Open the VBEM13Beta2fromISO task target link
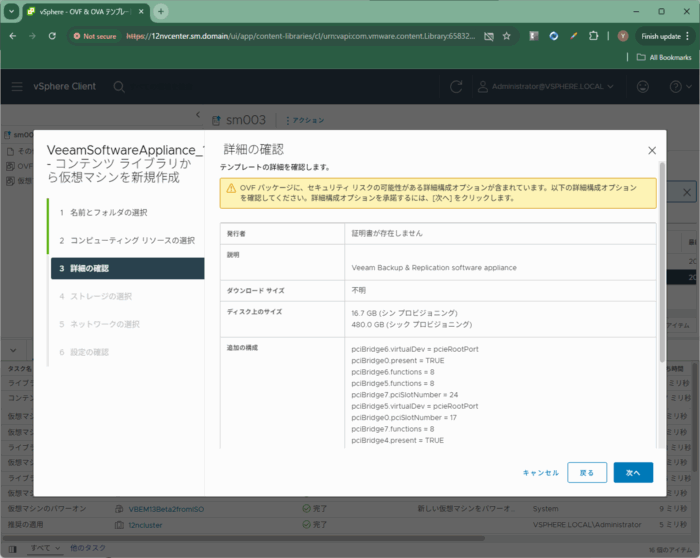The height and width of the screenshot is (558, 700). point(166,509)
